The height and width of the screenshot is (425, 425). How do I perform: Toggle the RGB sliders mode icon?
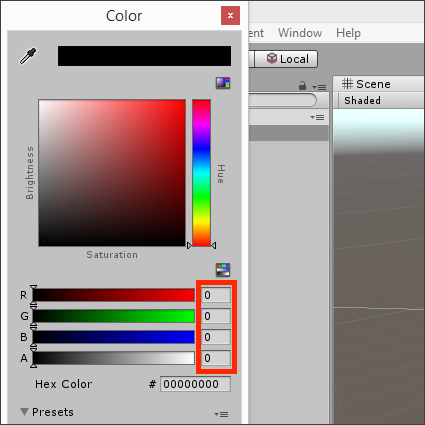[x=223, y=270]
